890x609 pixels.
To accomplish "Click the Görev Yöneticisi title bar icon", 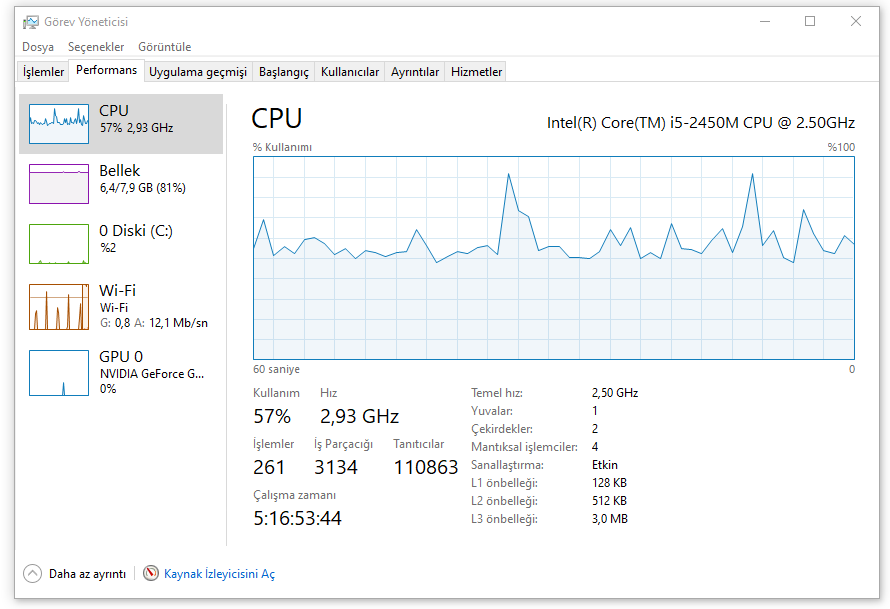I will [x=31, y=21].
